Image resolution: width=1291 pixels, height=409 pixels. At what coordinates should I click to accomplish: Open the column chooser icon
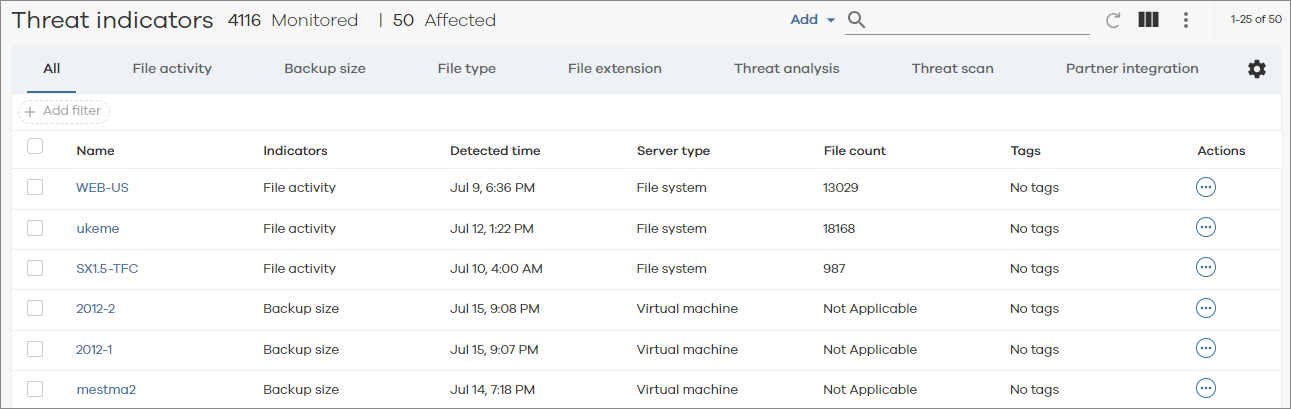[1148, 20]
